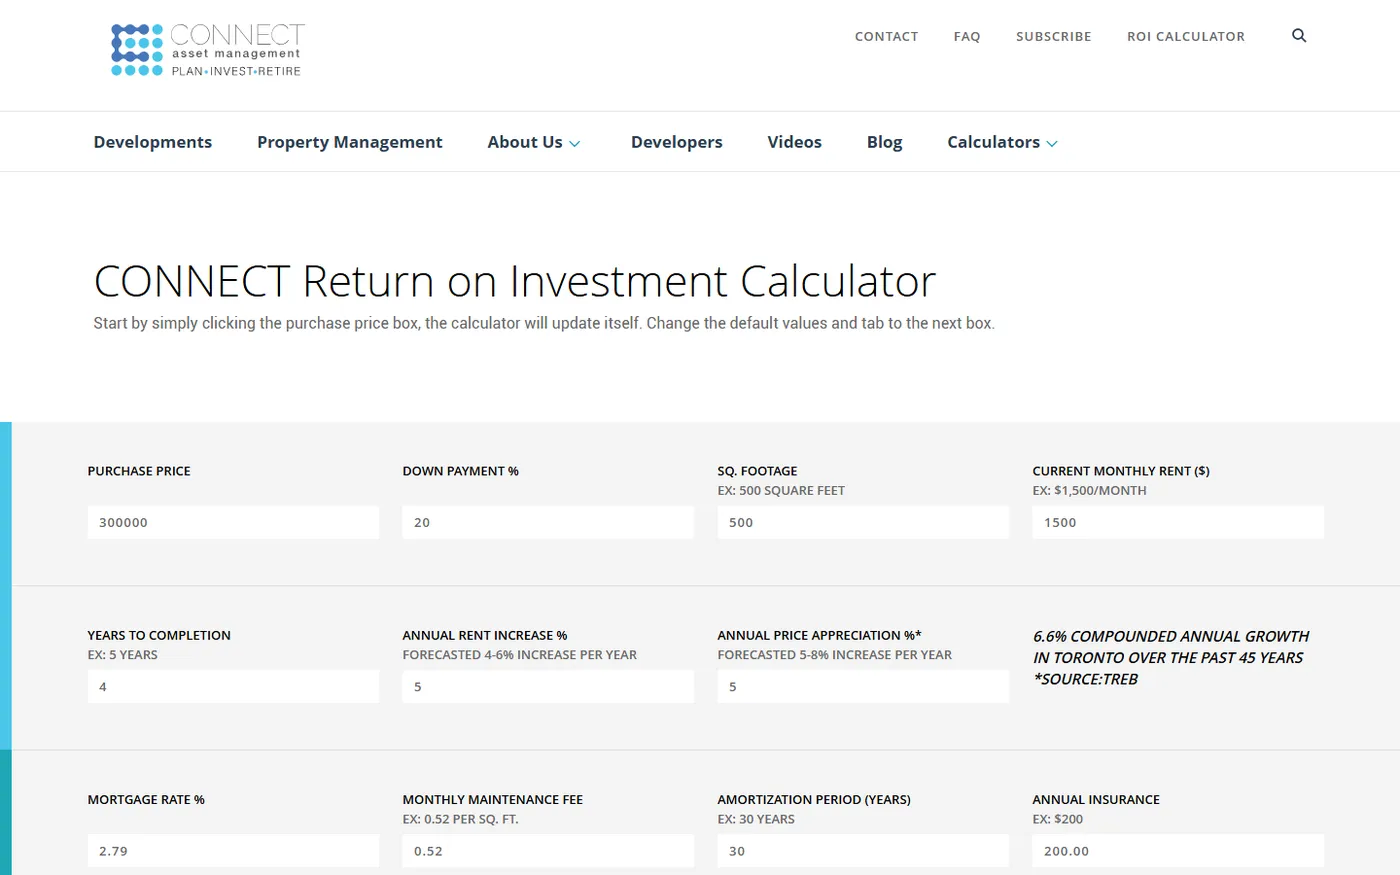The height and width of the screenshot is (875, 1400).
Task: Open the ROI CALCULATOR link
Action: coord(1186,36)
